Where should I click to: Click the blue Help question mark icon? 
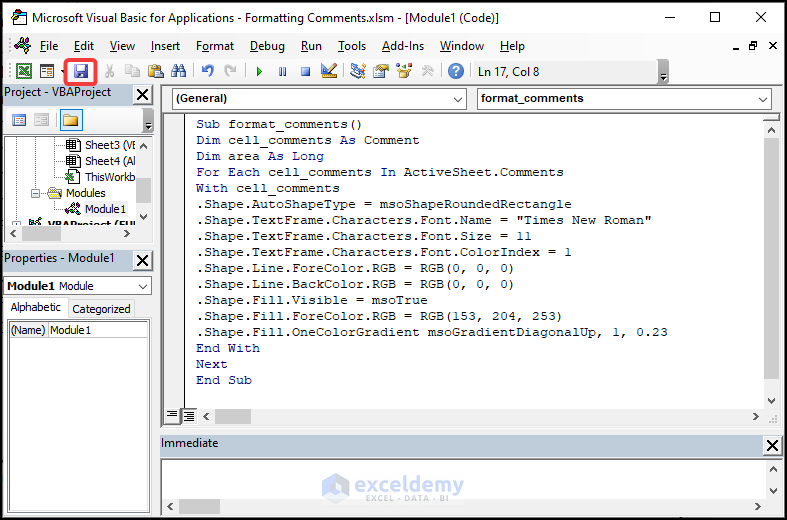(456, 72)
